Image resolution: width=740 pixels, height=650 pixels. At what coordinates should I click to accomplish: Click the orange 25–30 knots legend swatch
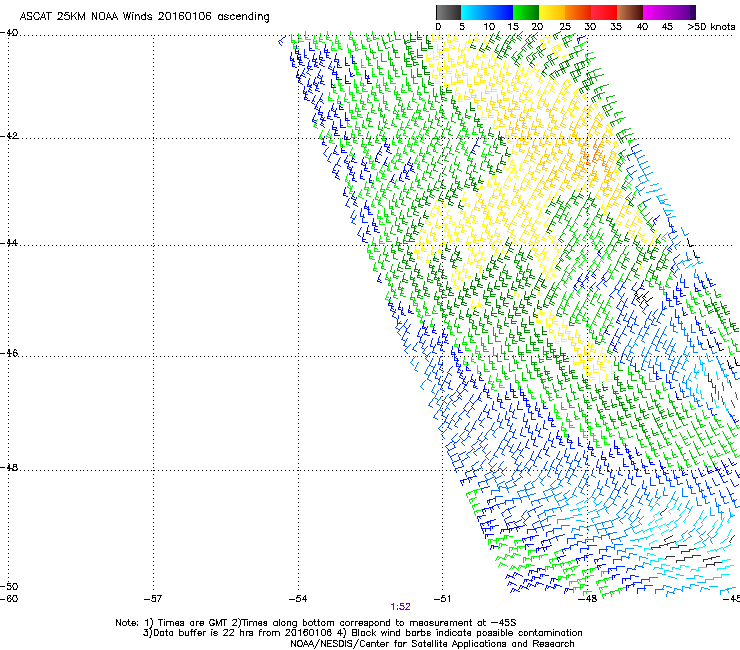578,12
